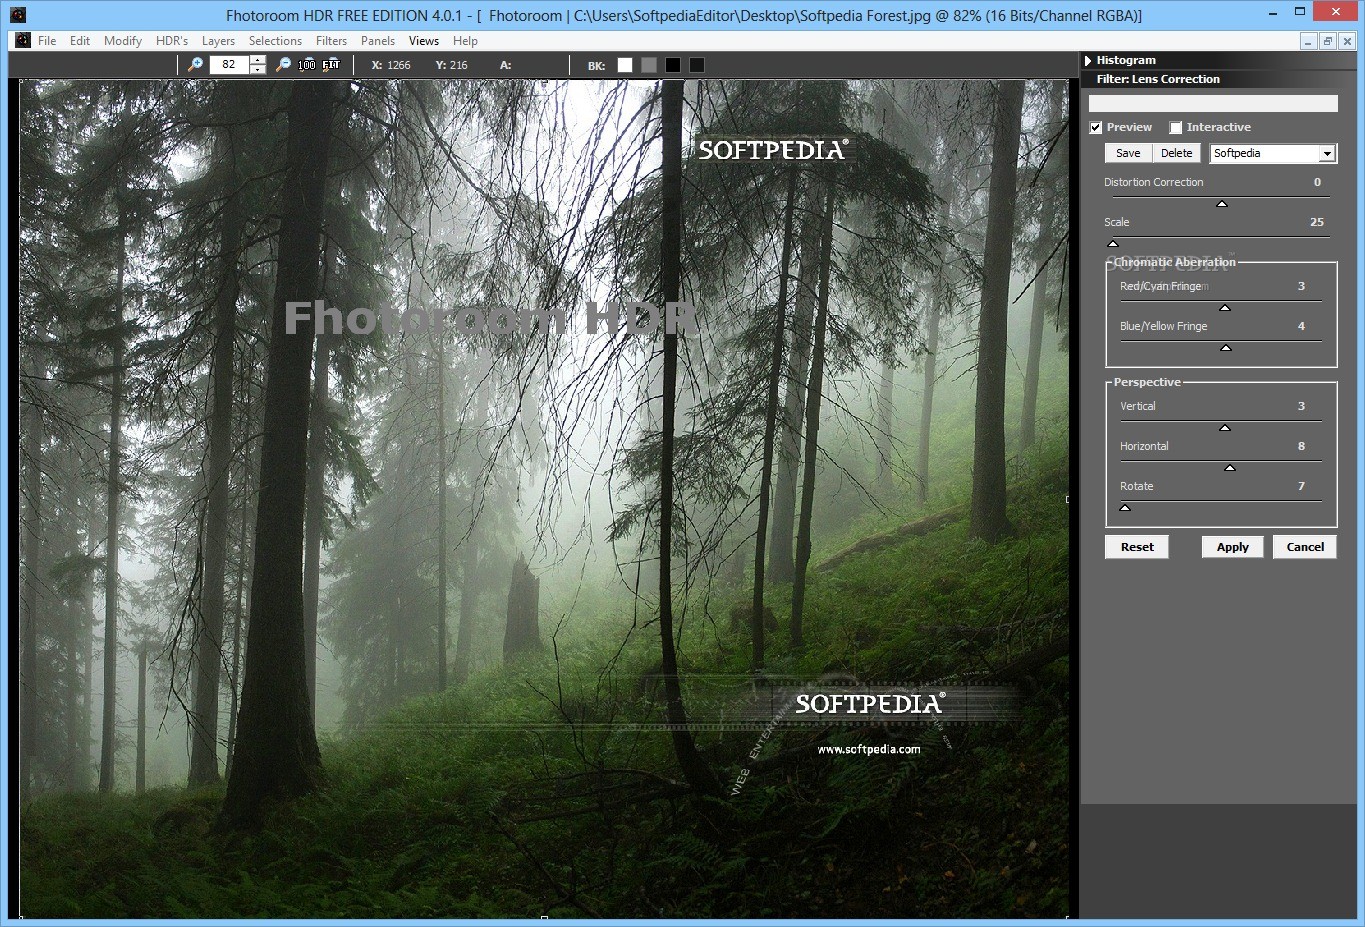Click the X: 1266 coordinate readout
1365x927 pixels.
[391, 65]
